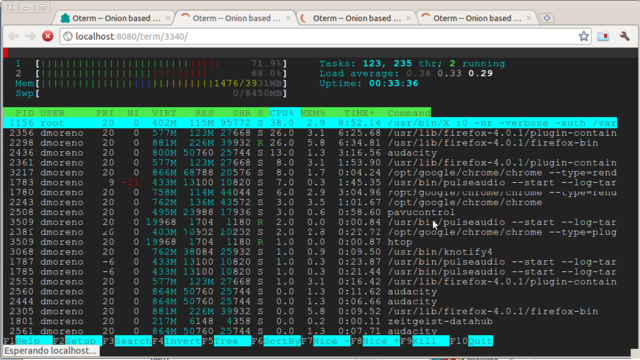Stop page loading with red X
The image size is (640, 360).
click(x=48, y=36)
